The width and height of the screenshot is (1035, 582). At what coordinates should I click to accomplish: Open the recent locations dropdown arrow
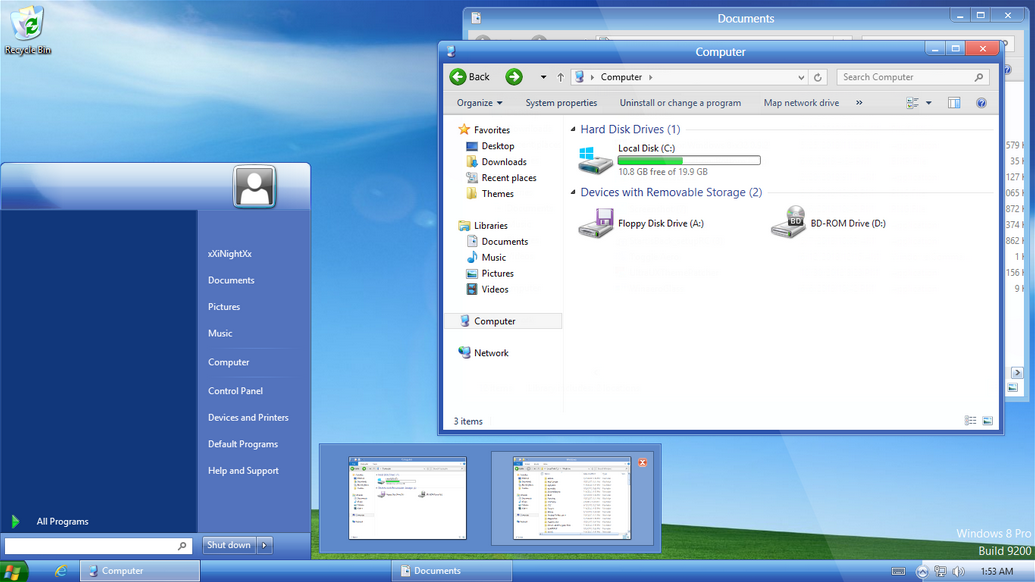543,77
